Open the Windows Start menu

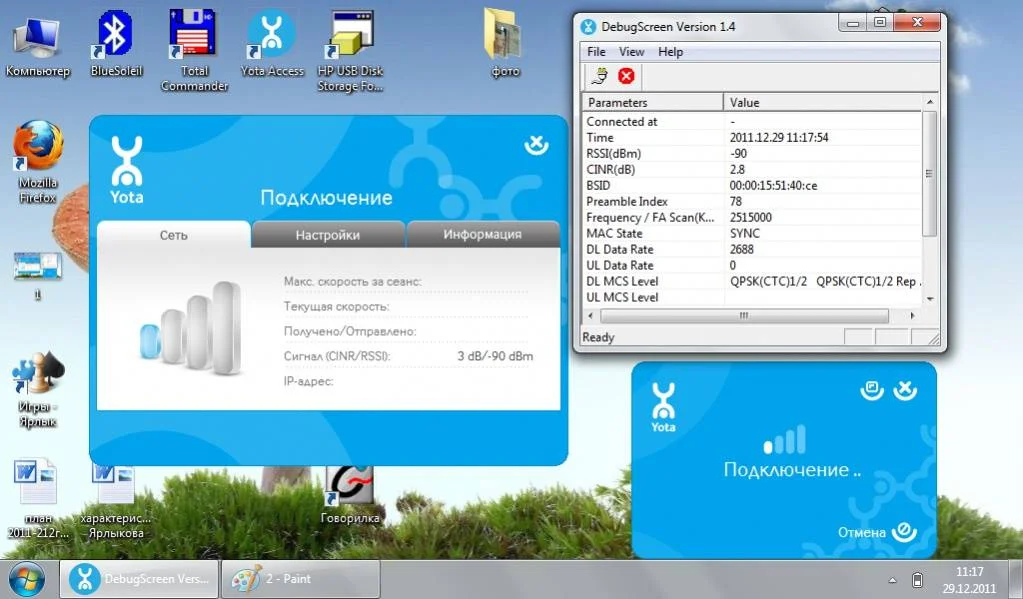(27, 579)
